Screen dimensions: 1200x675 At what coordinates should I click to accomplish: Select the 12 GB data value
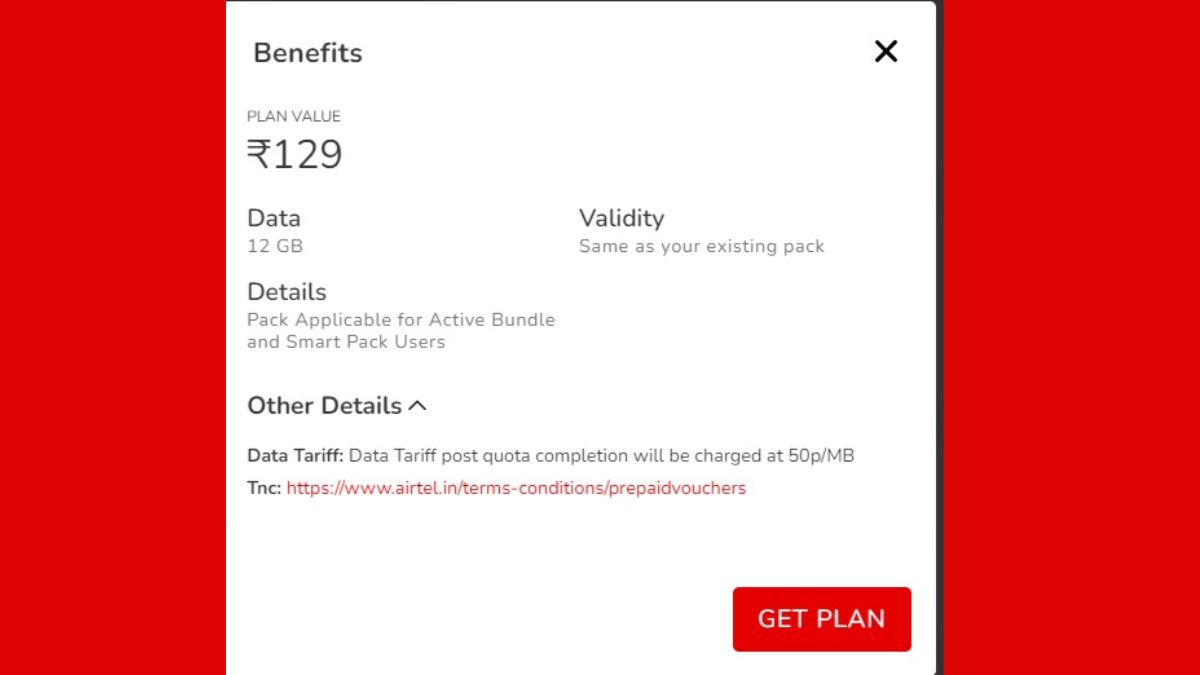275,246
